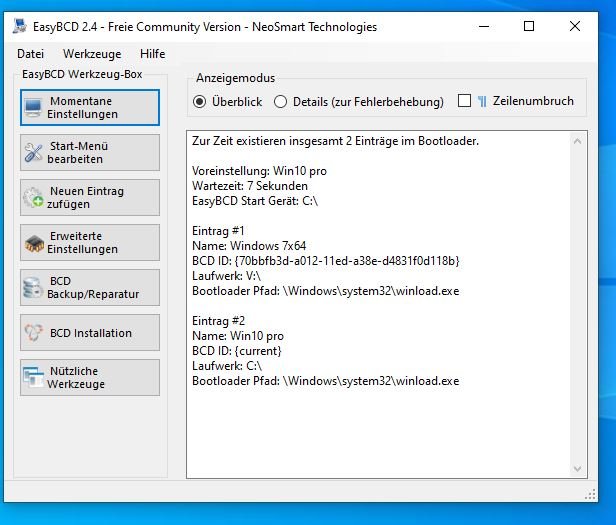Viewport: 616px width, 525px height.
Task: Click the monitor icon on Momentane Einstellungen
Action: (33, 107)
